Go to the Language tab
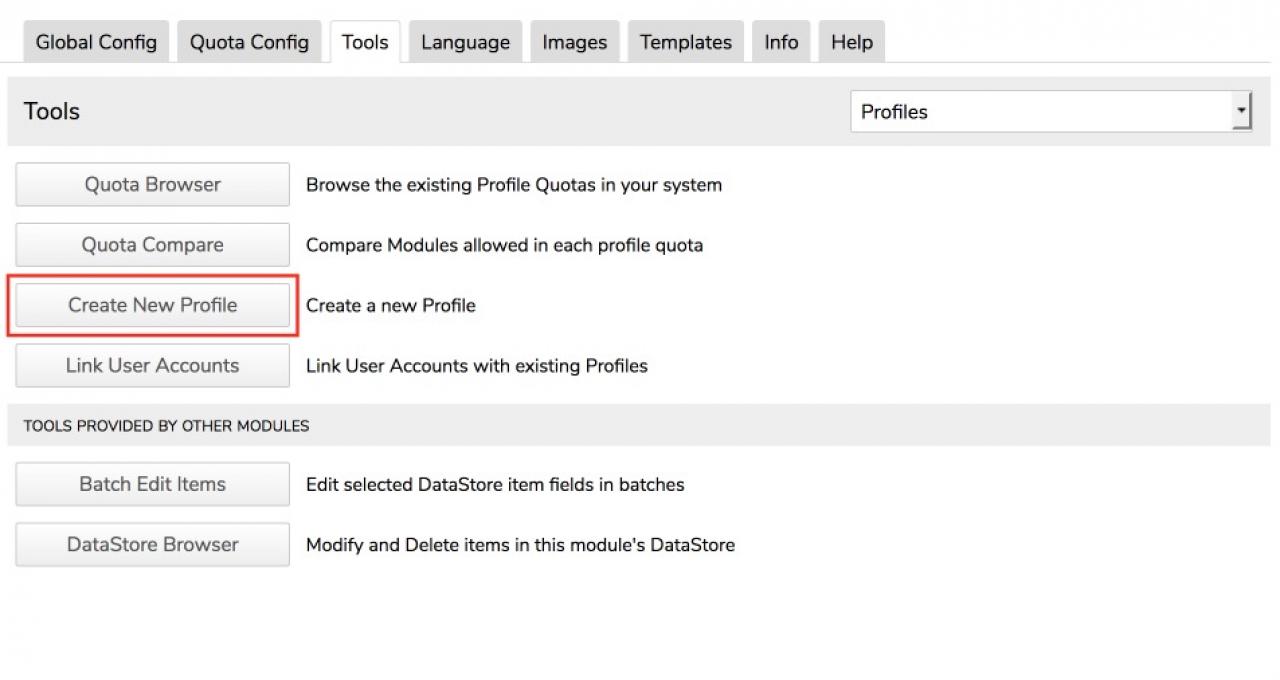Viewport: 1280px width, 680px height. 465,42
